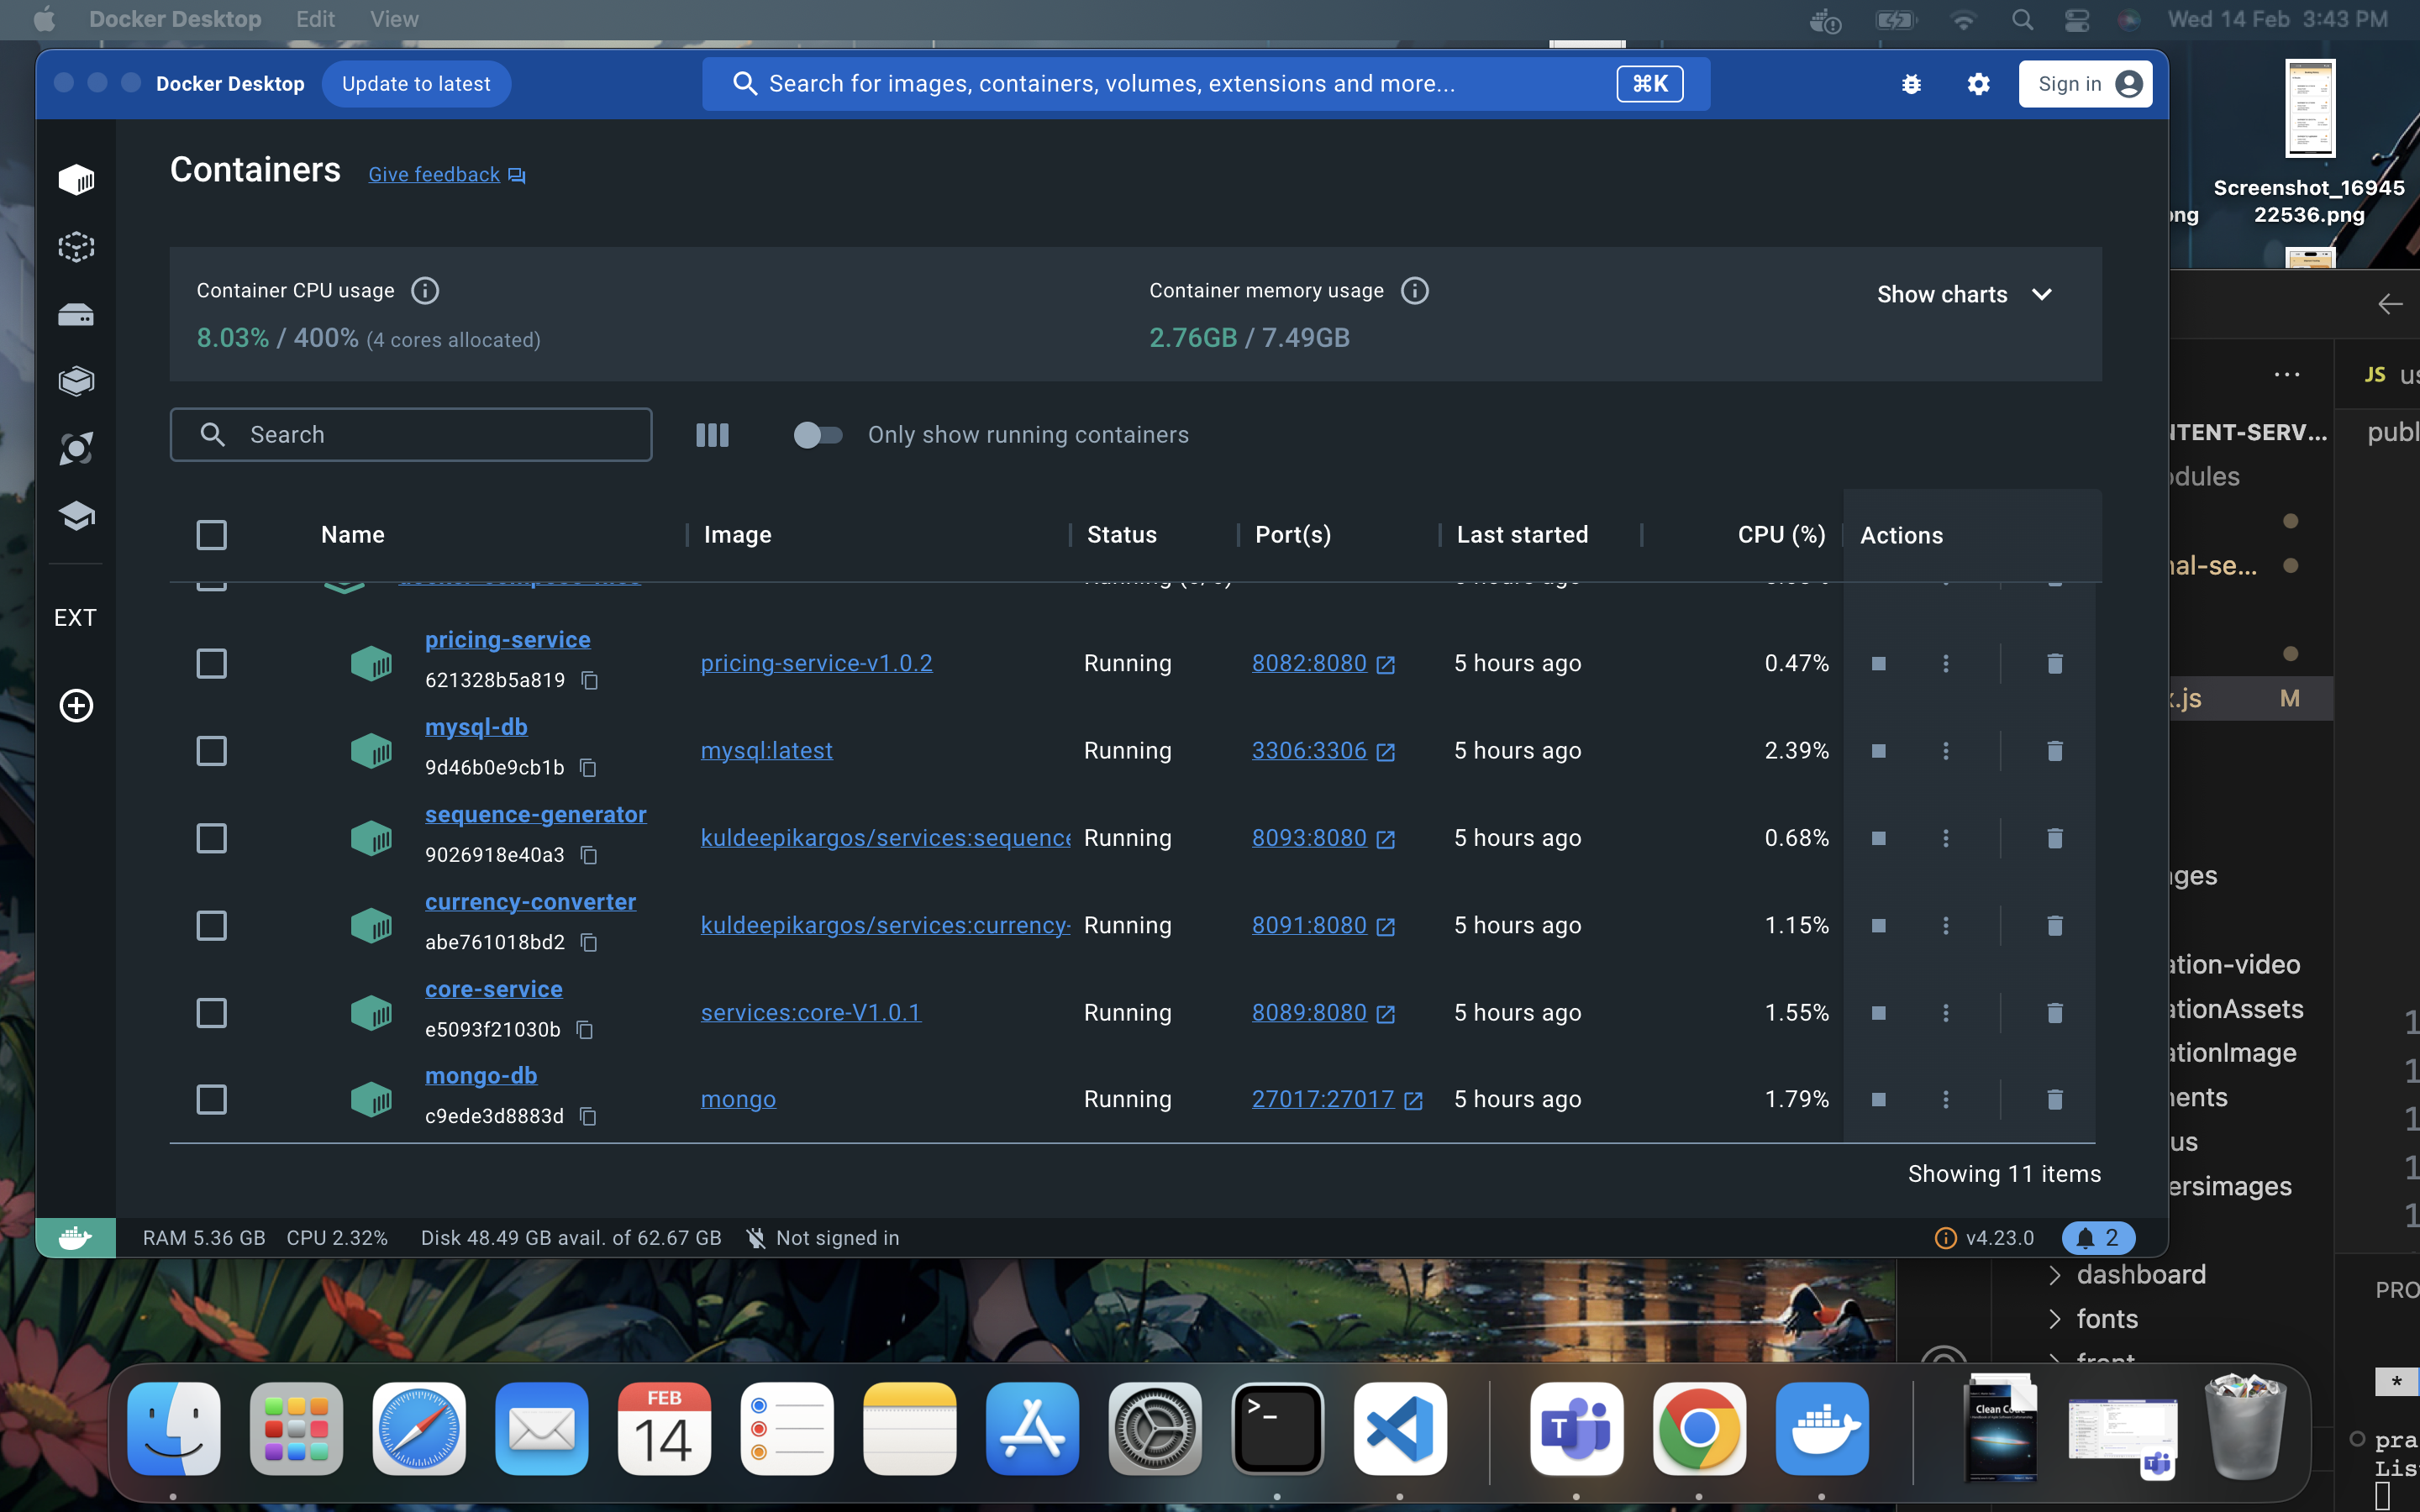Delete the currency-converter container
The height and width of the screenshot is (1512, 2420).
pos(2054,925)
